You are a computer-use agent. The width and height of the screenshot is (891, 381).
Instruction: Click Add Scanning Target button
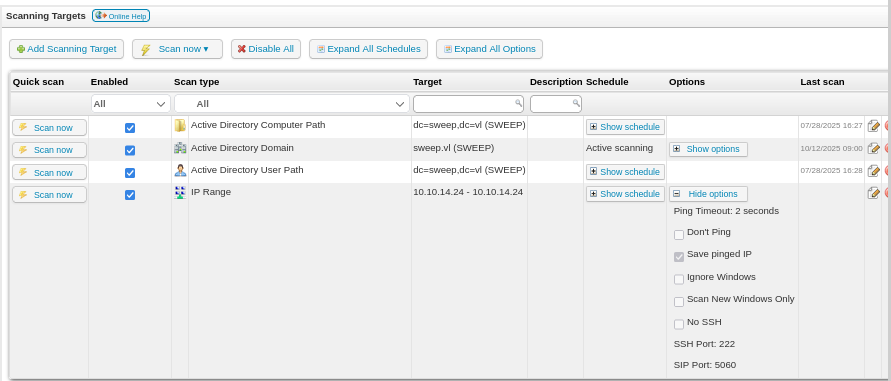pyautogui.click(x=66, y=49)
